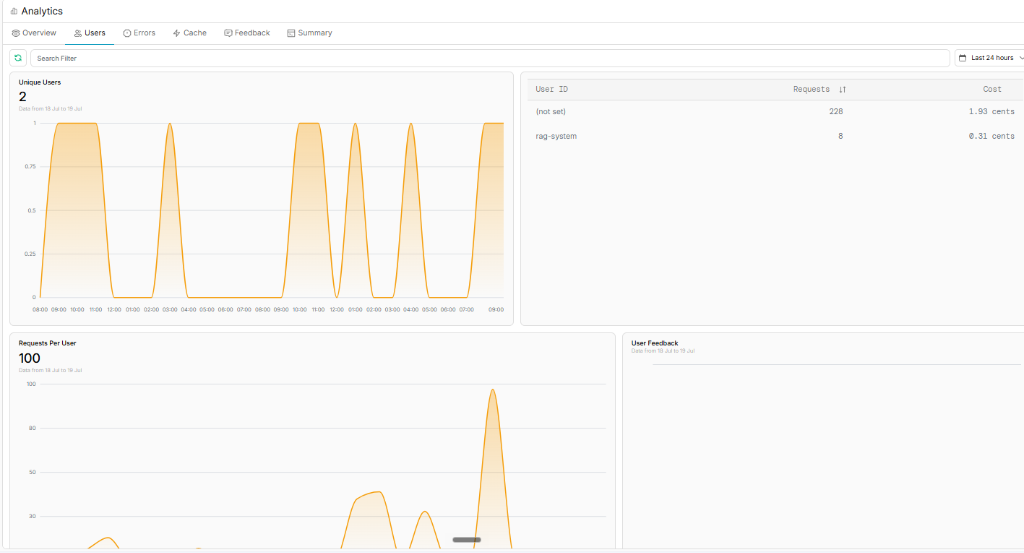Screen dimensions: 1024x553
Task: Click the Unique Users count 2
Action: pyautogui.click(x=23, y=97)
